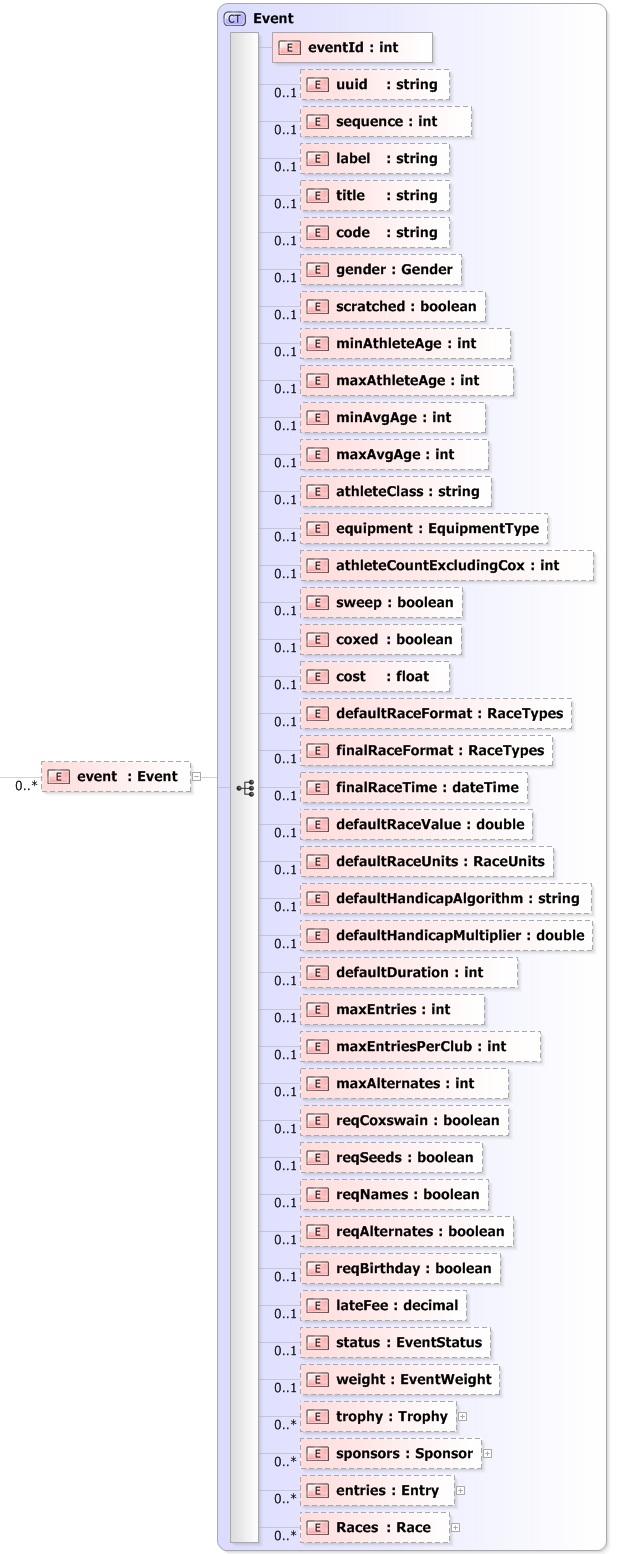Click the E icon of minAvgAge

317,417
